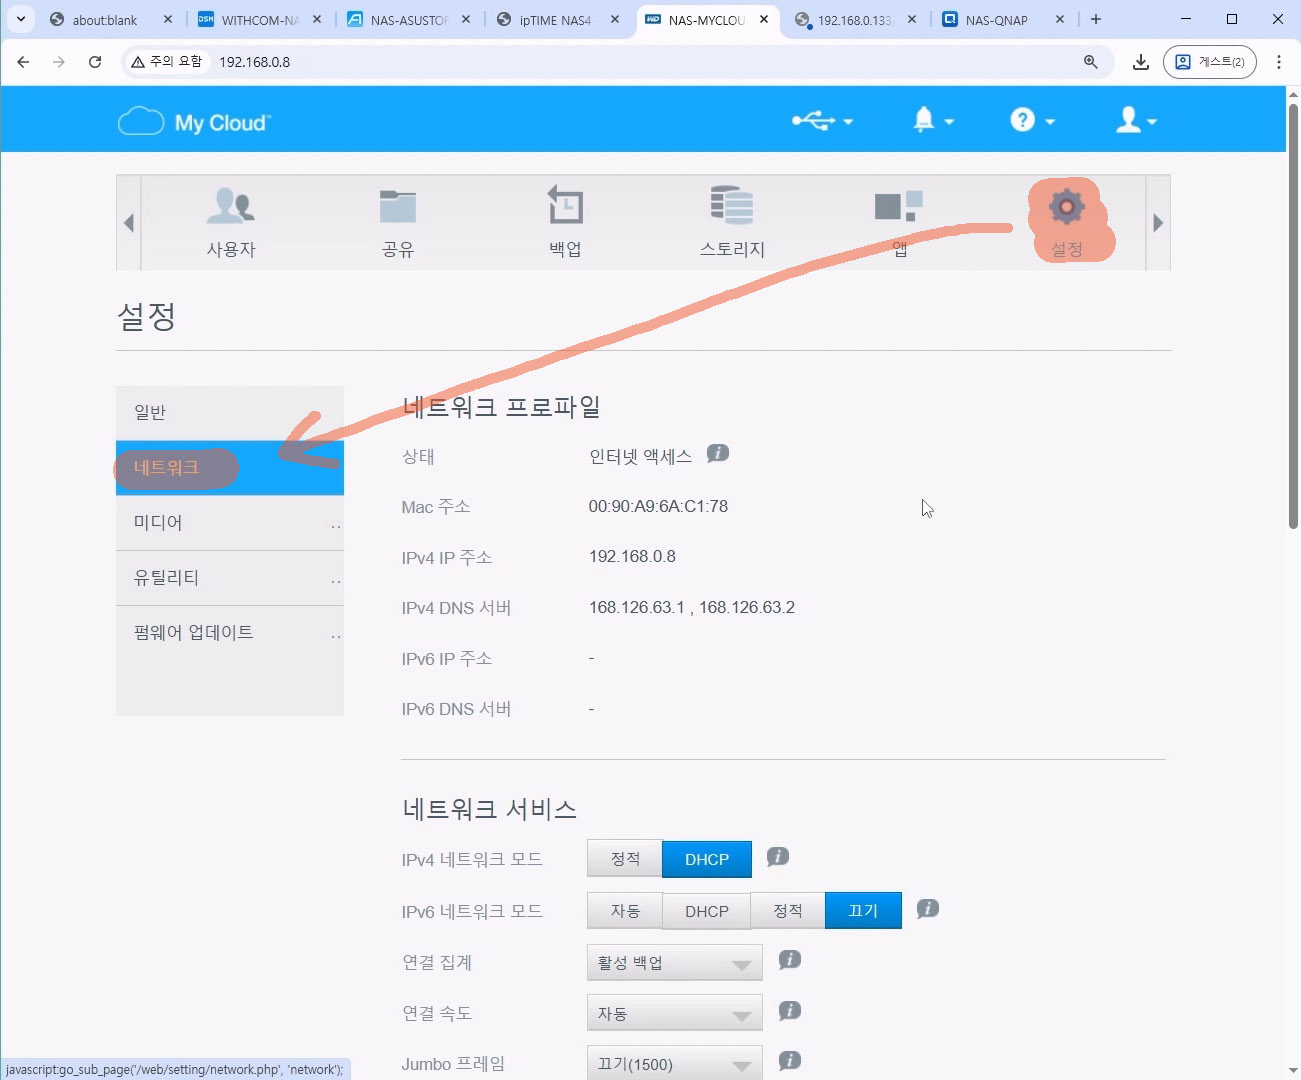Click info icon next to Internet access status
Image resolution: width=1301 pixels, height=1080 pixels.
point(718,454)
